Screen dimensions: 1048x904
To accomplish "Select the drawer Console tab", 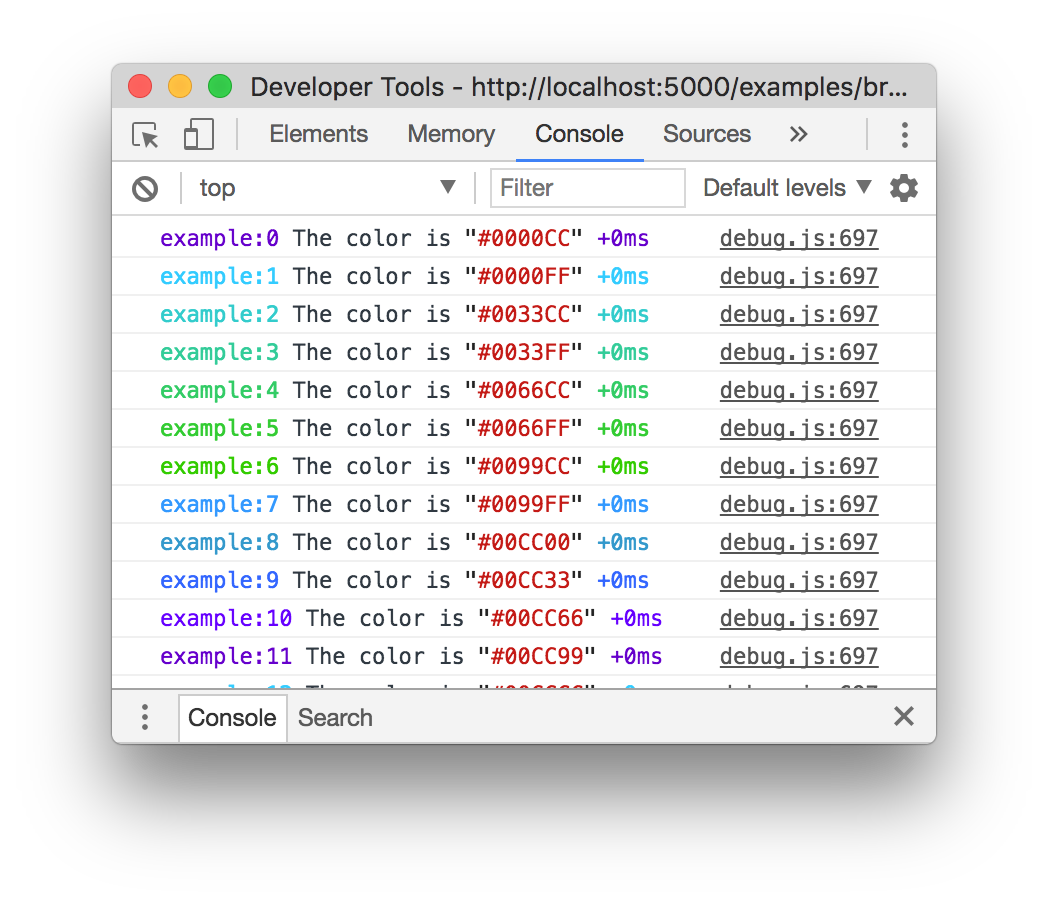I will (x=233, y=718).
